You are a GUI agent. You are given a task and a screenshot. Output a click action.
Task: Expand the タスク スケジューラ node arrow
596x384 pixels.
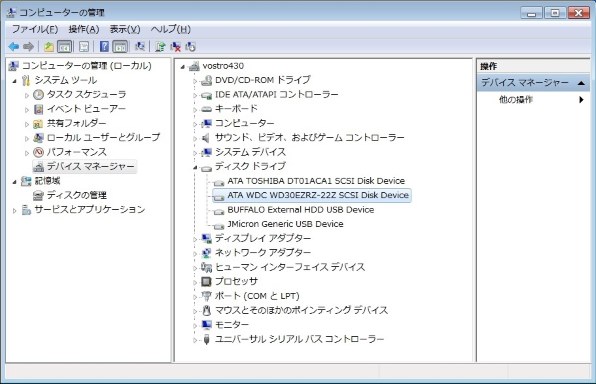click(x=27, y=95)
